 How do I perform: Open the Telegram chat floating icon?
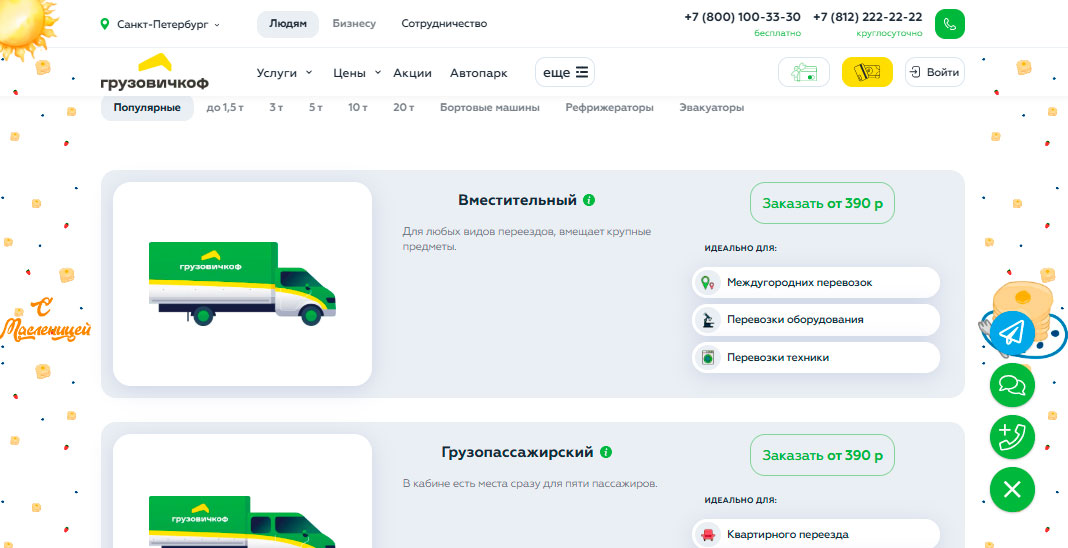tap(1011, 332)
